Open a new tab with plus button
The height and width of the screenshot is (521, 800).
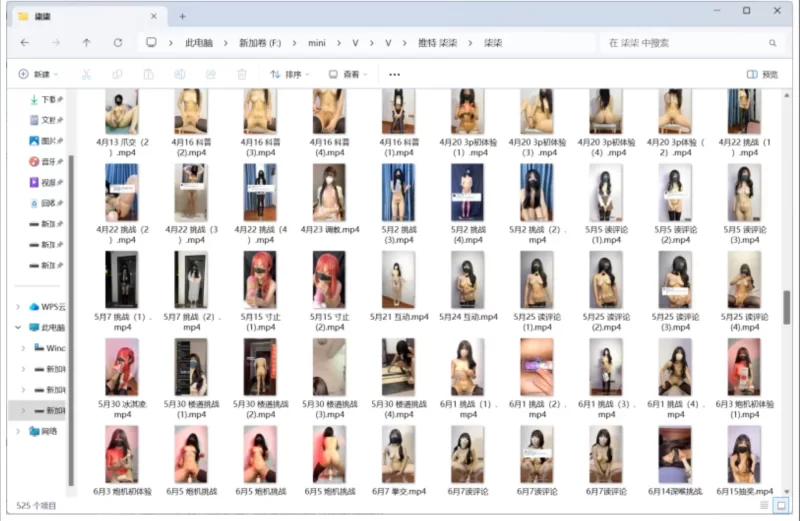[x=182, y=16]
